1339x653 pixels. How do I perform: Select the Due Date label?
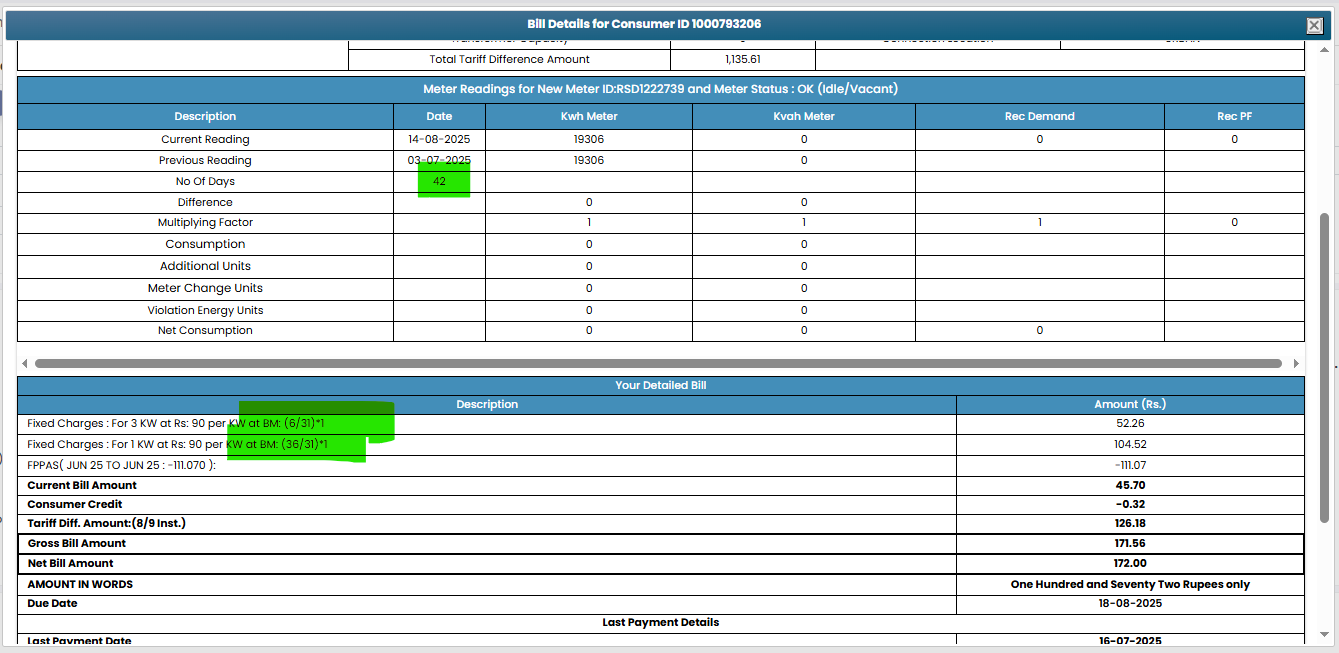[x=52, y=603]
